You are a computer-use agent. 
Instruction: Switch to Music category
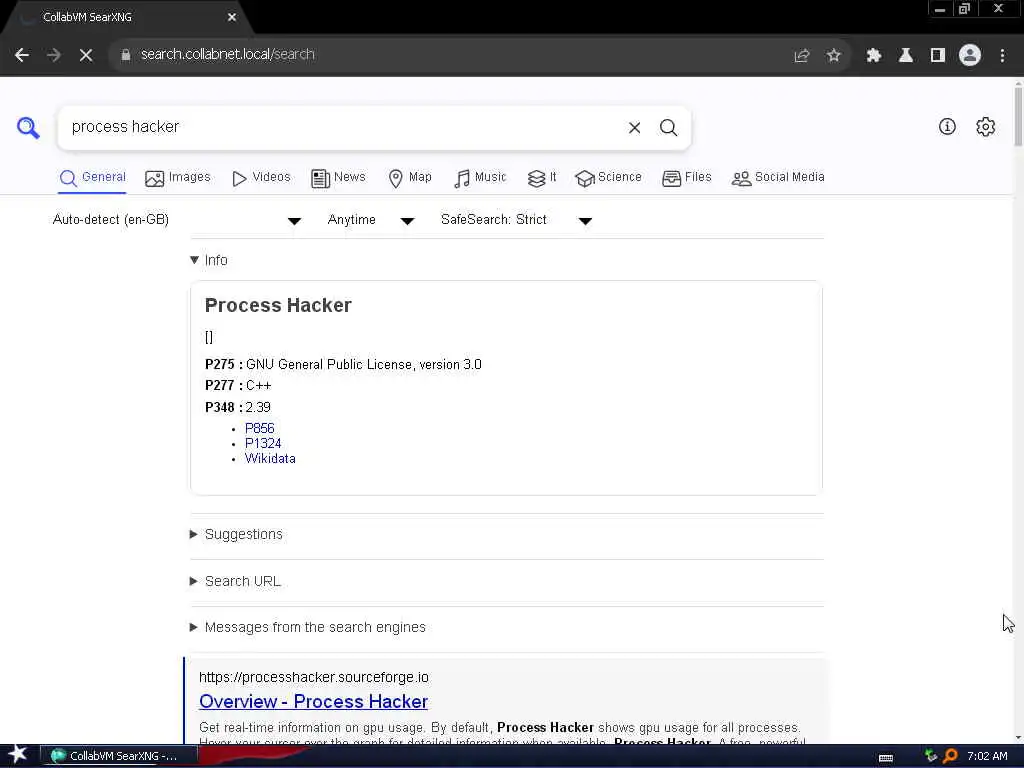[x=480, y=178]
